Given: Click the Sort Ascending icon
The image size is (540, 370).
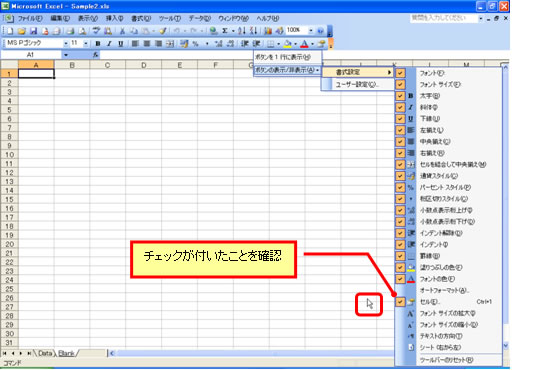Looking at the screenshot, I should pos(242,31).
